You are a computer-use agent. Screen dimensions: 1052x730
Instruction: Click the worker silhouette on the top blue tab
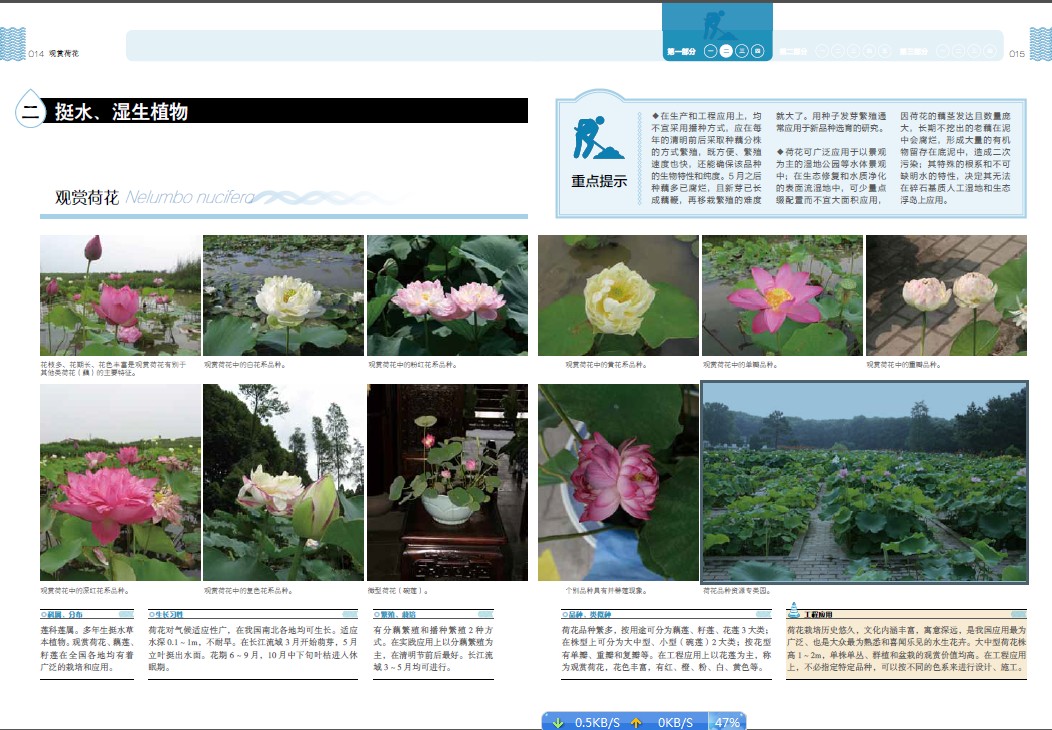point(714,24)
